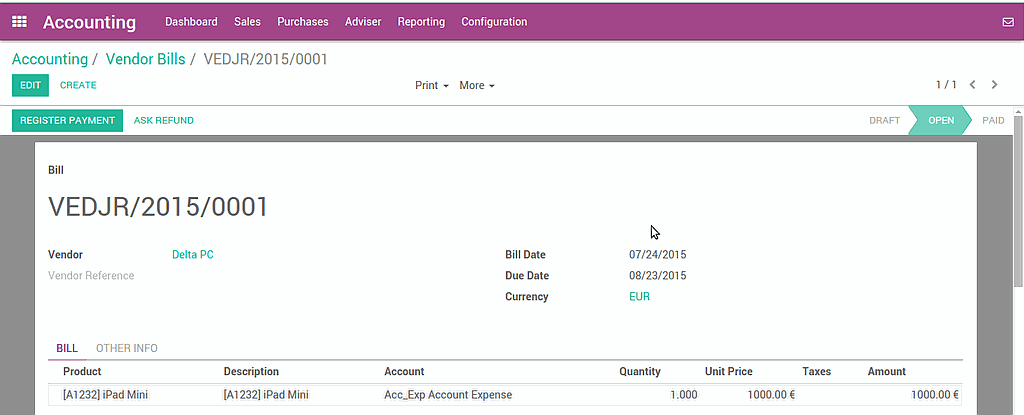Screen dimensions: 1024x415
Task: Click the Edit button
Action: 30,86
